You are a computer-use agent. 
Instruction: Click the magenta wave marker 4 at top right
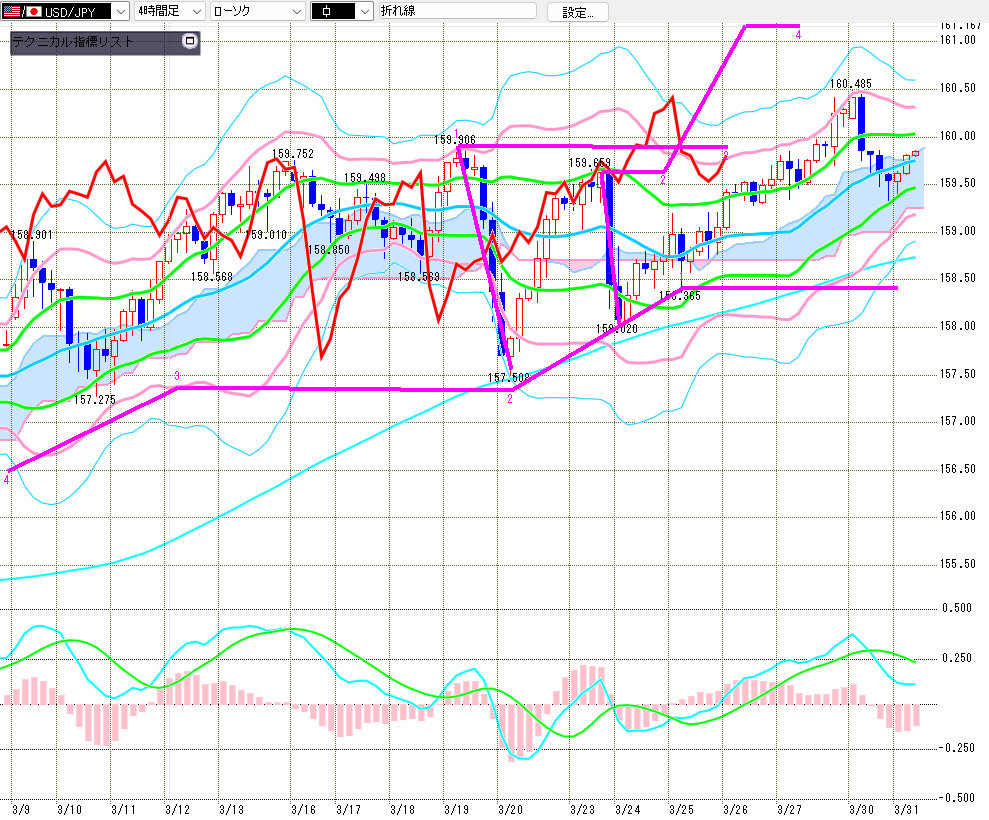pos(798,35)
